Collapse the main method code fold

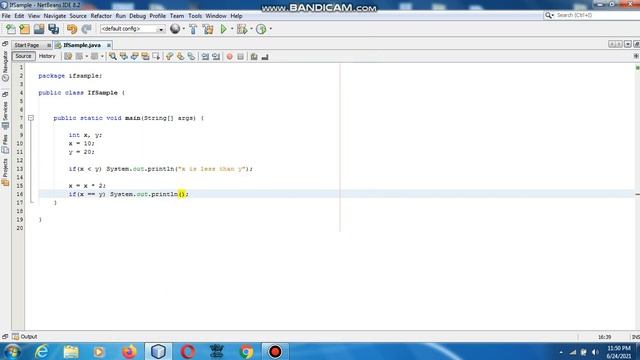[31, 118]
